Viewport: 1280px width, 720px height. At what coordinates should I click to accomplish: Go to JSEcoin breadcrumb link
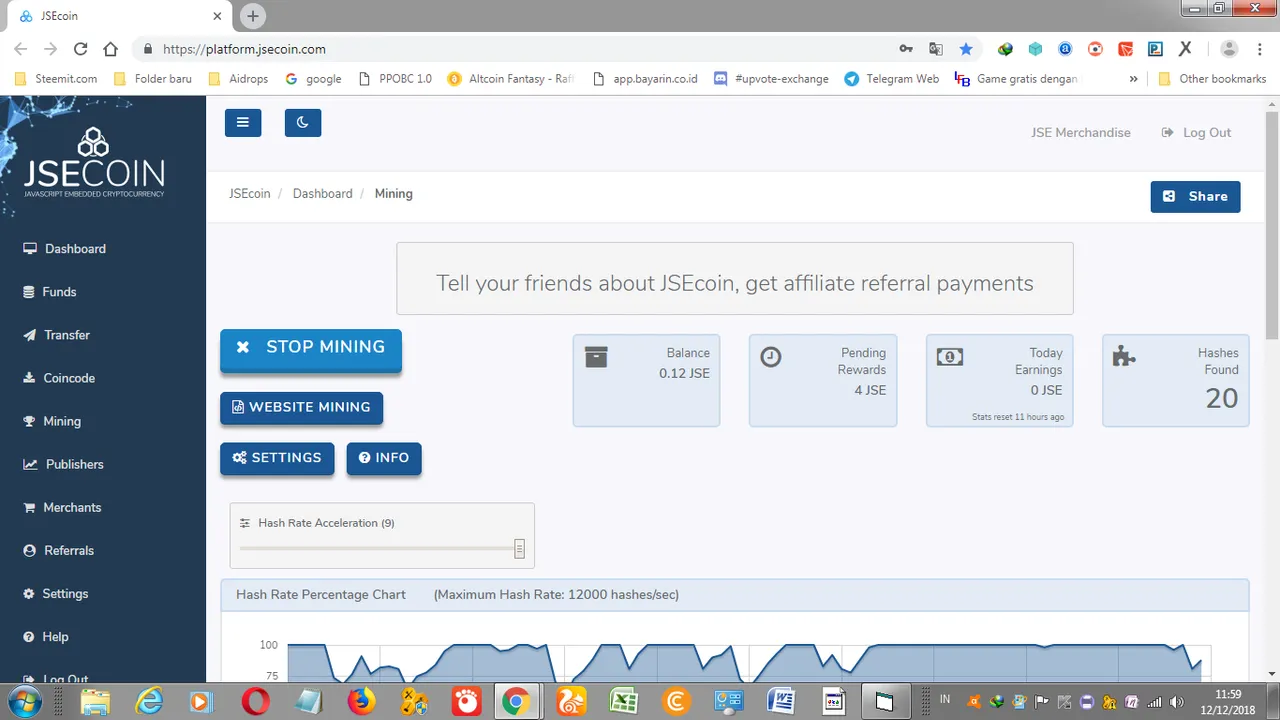coord(250,193)
